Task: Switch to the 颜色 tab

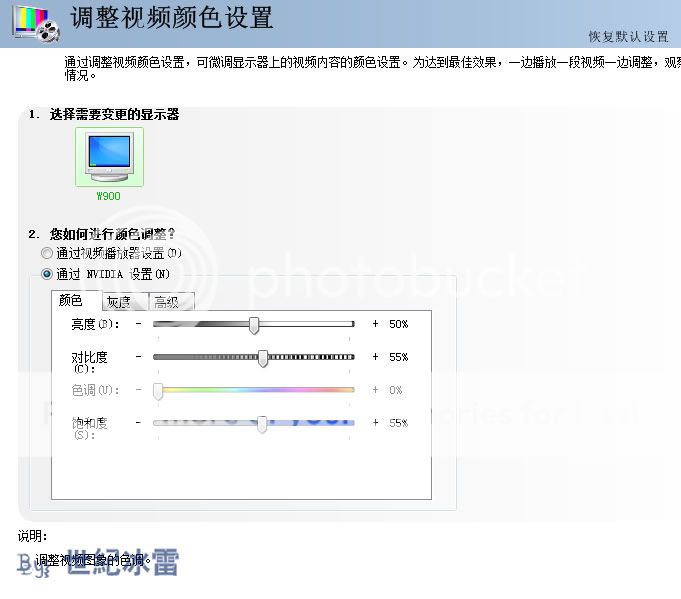Action: (71, 301)
